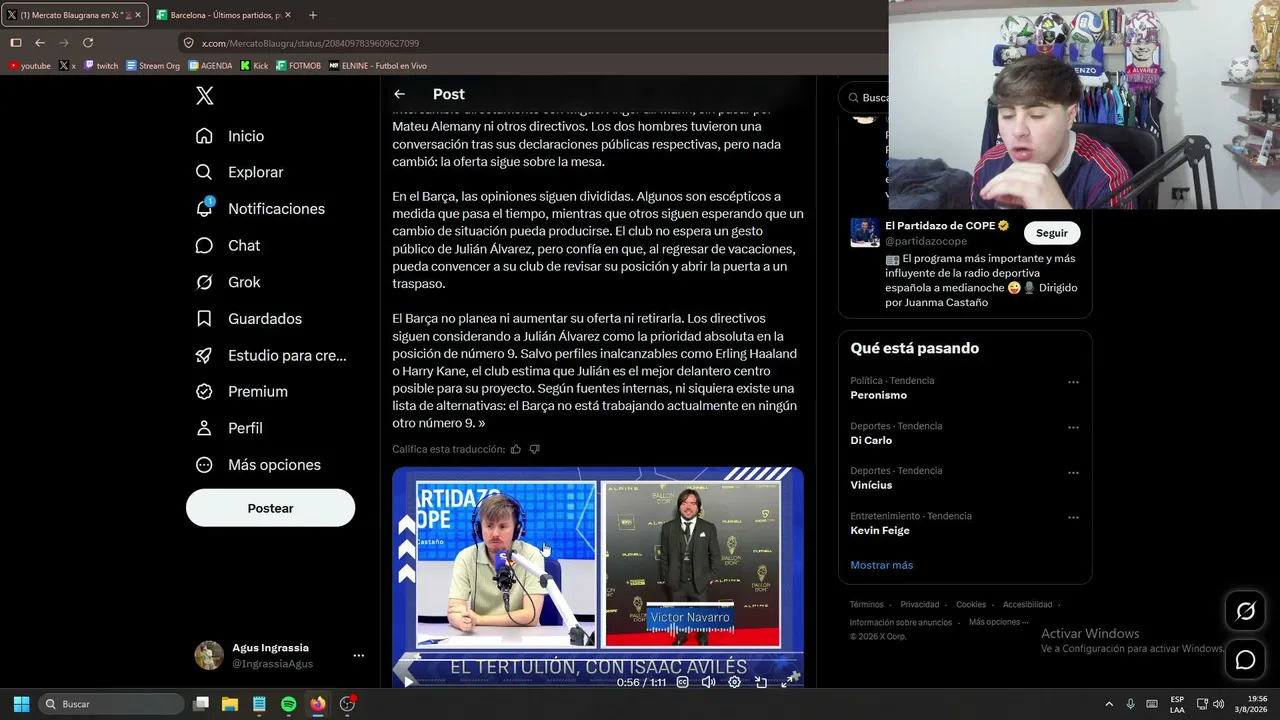Open the FOTMOB bookmark
This screenshot has height=720, width=1280.
tap(298, 66)
